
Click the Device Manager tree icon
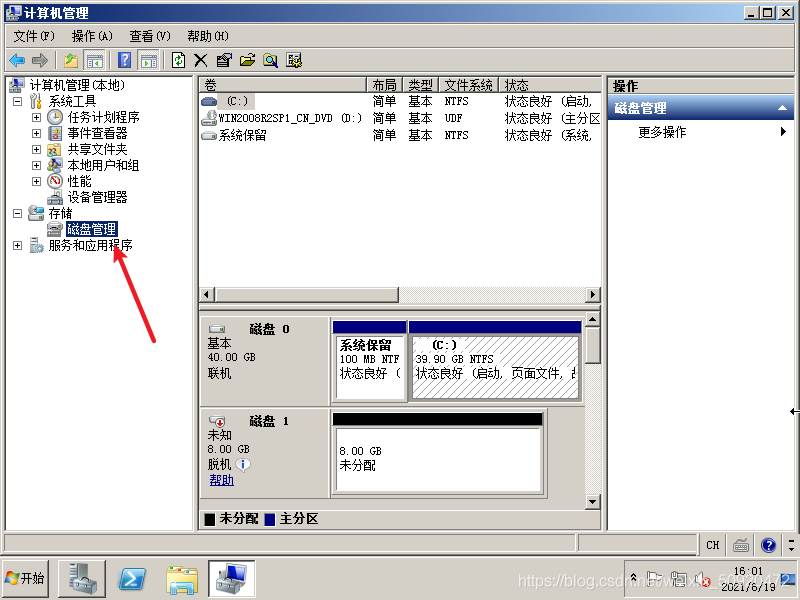[x=55, y=197]
